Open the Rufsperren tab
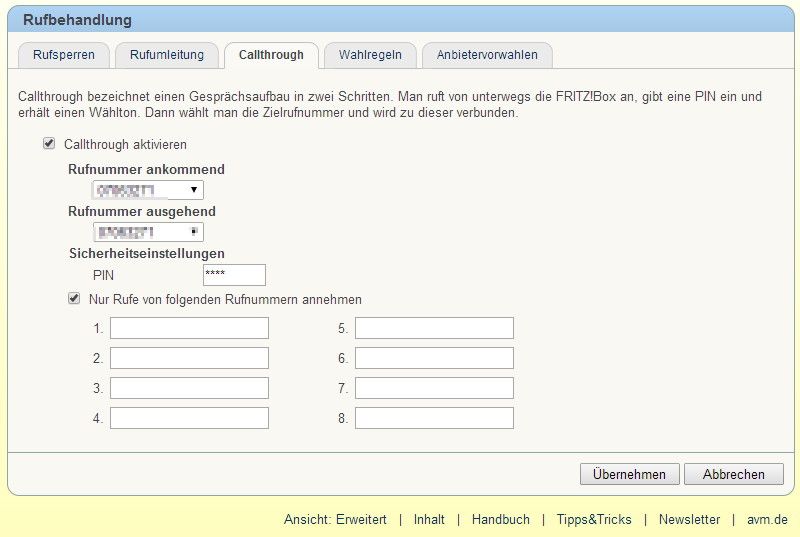The image size is (800, 537). (x=64, y=55)
